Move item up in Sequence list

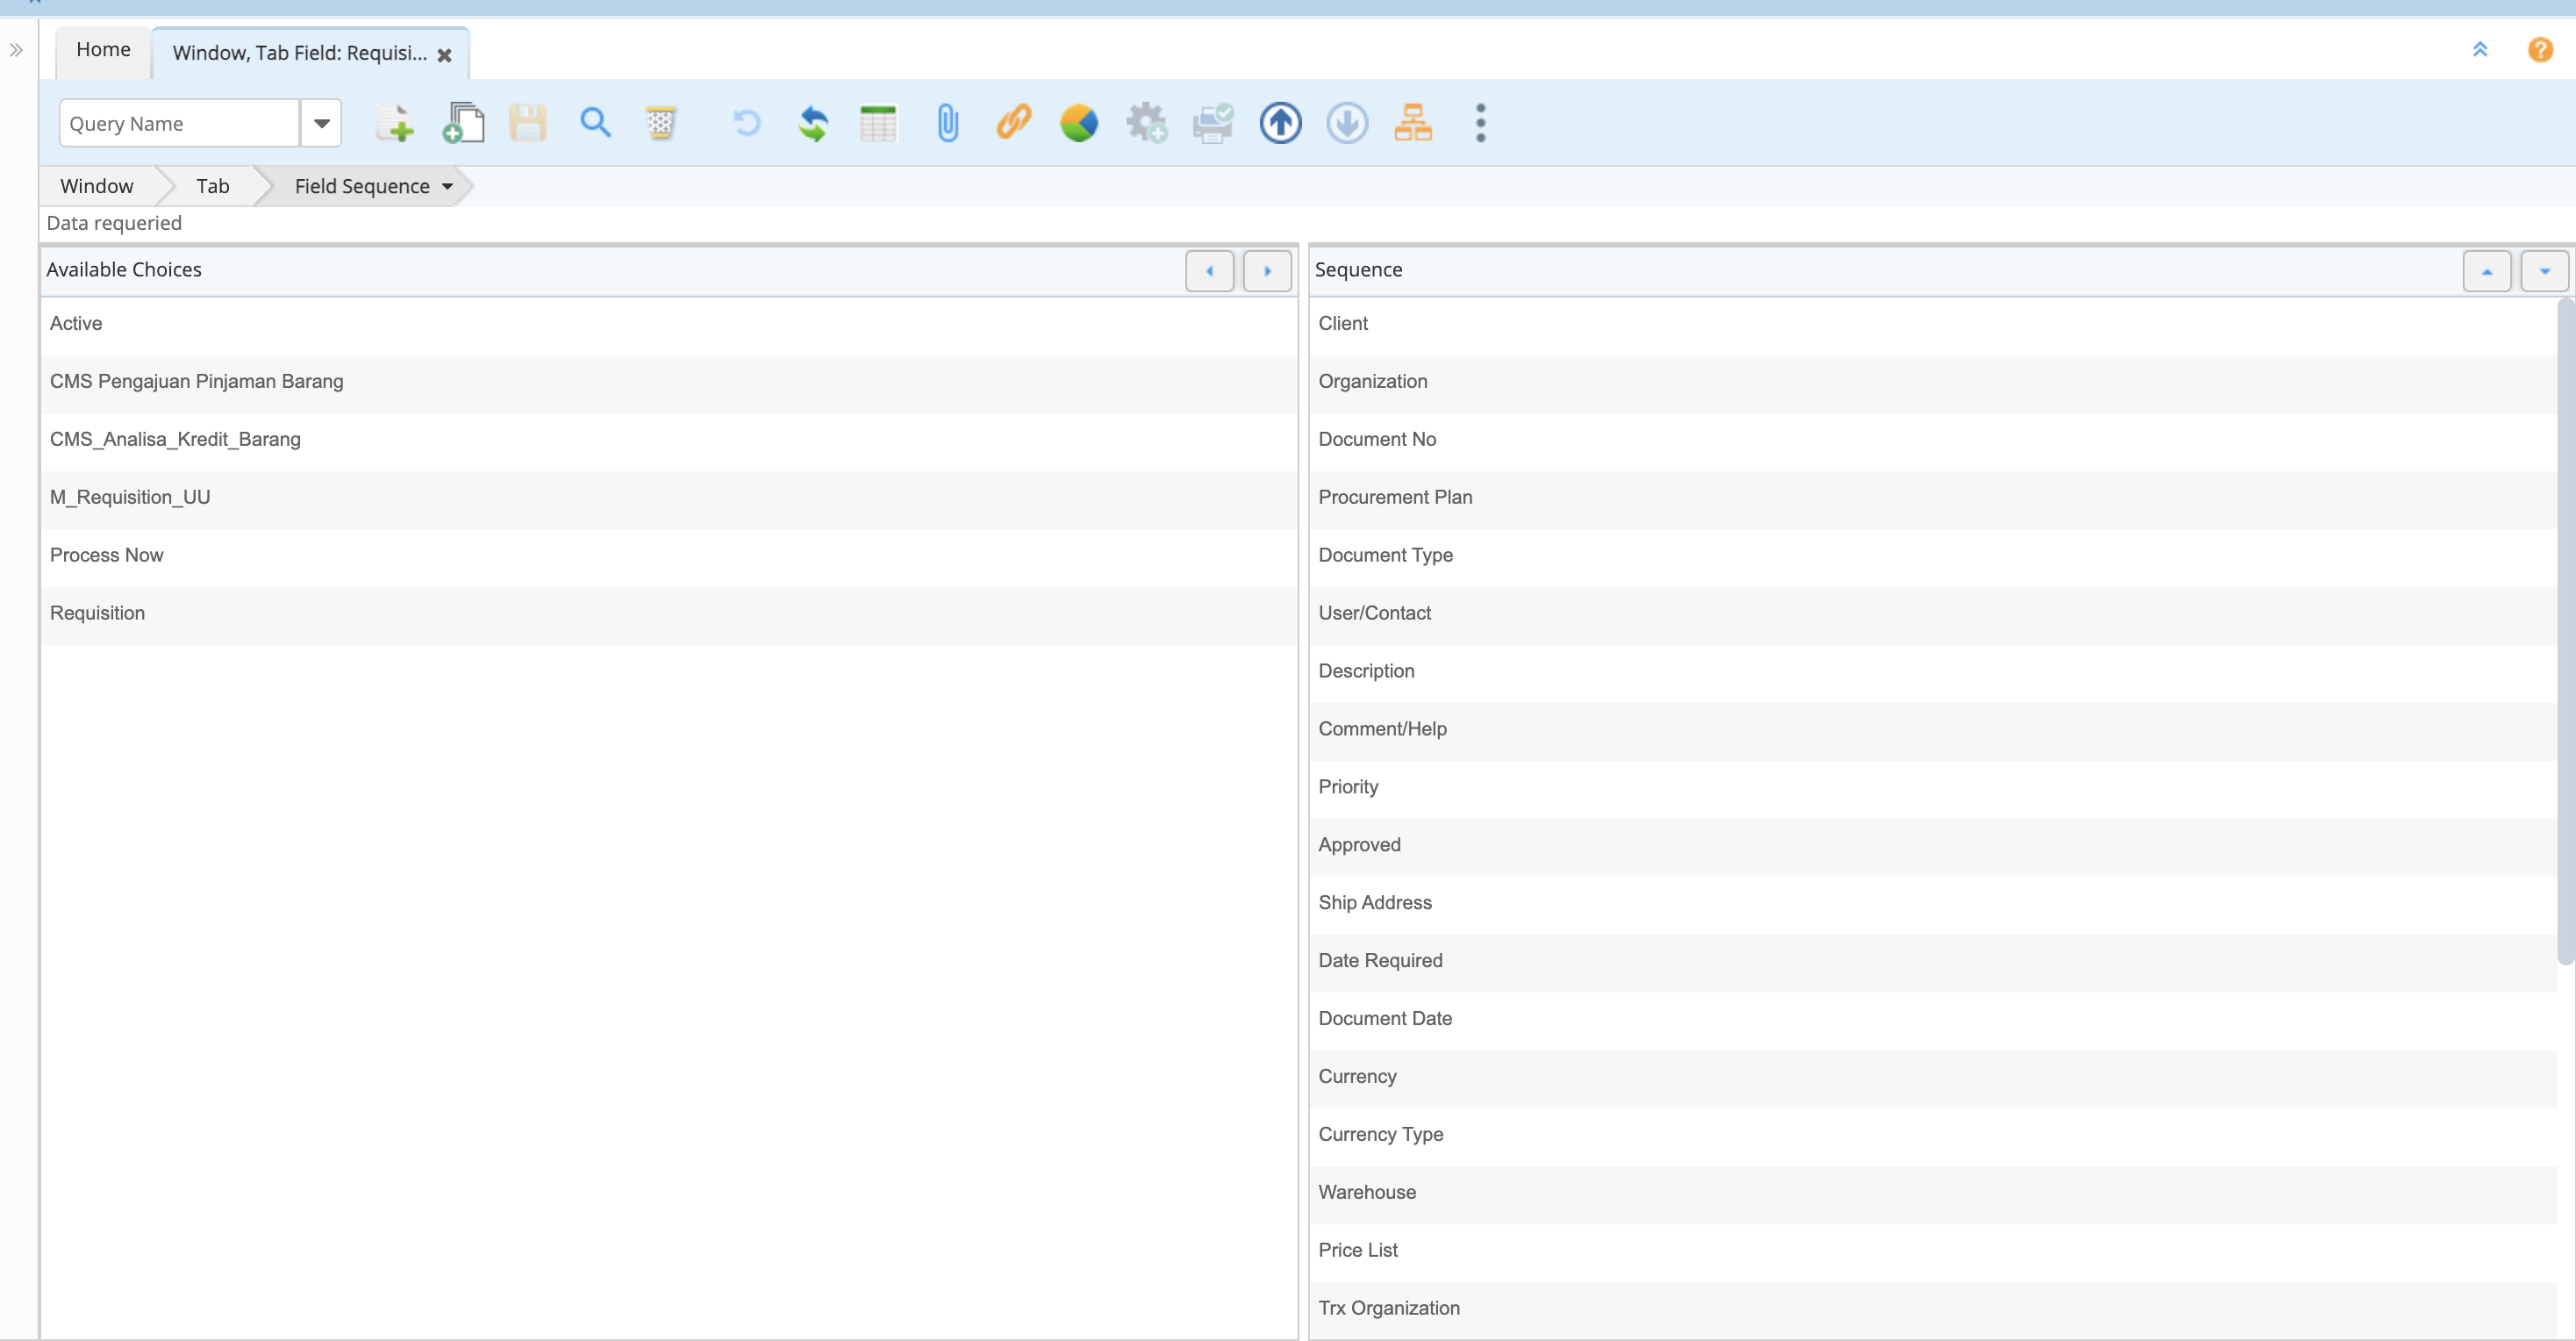[2487, 271]
